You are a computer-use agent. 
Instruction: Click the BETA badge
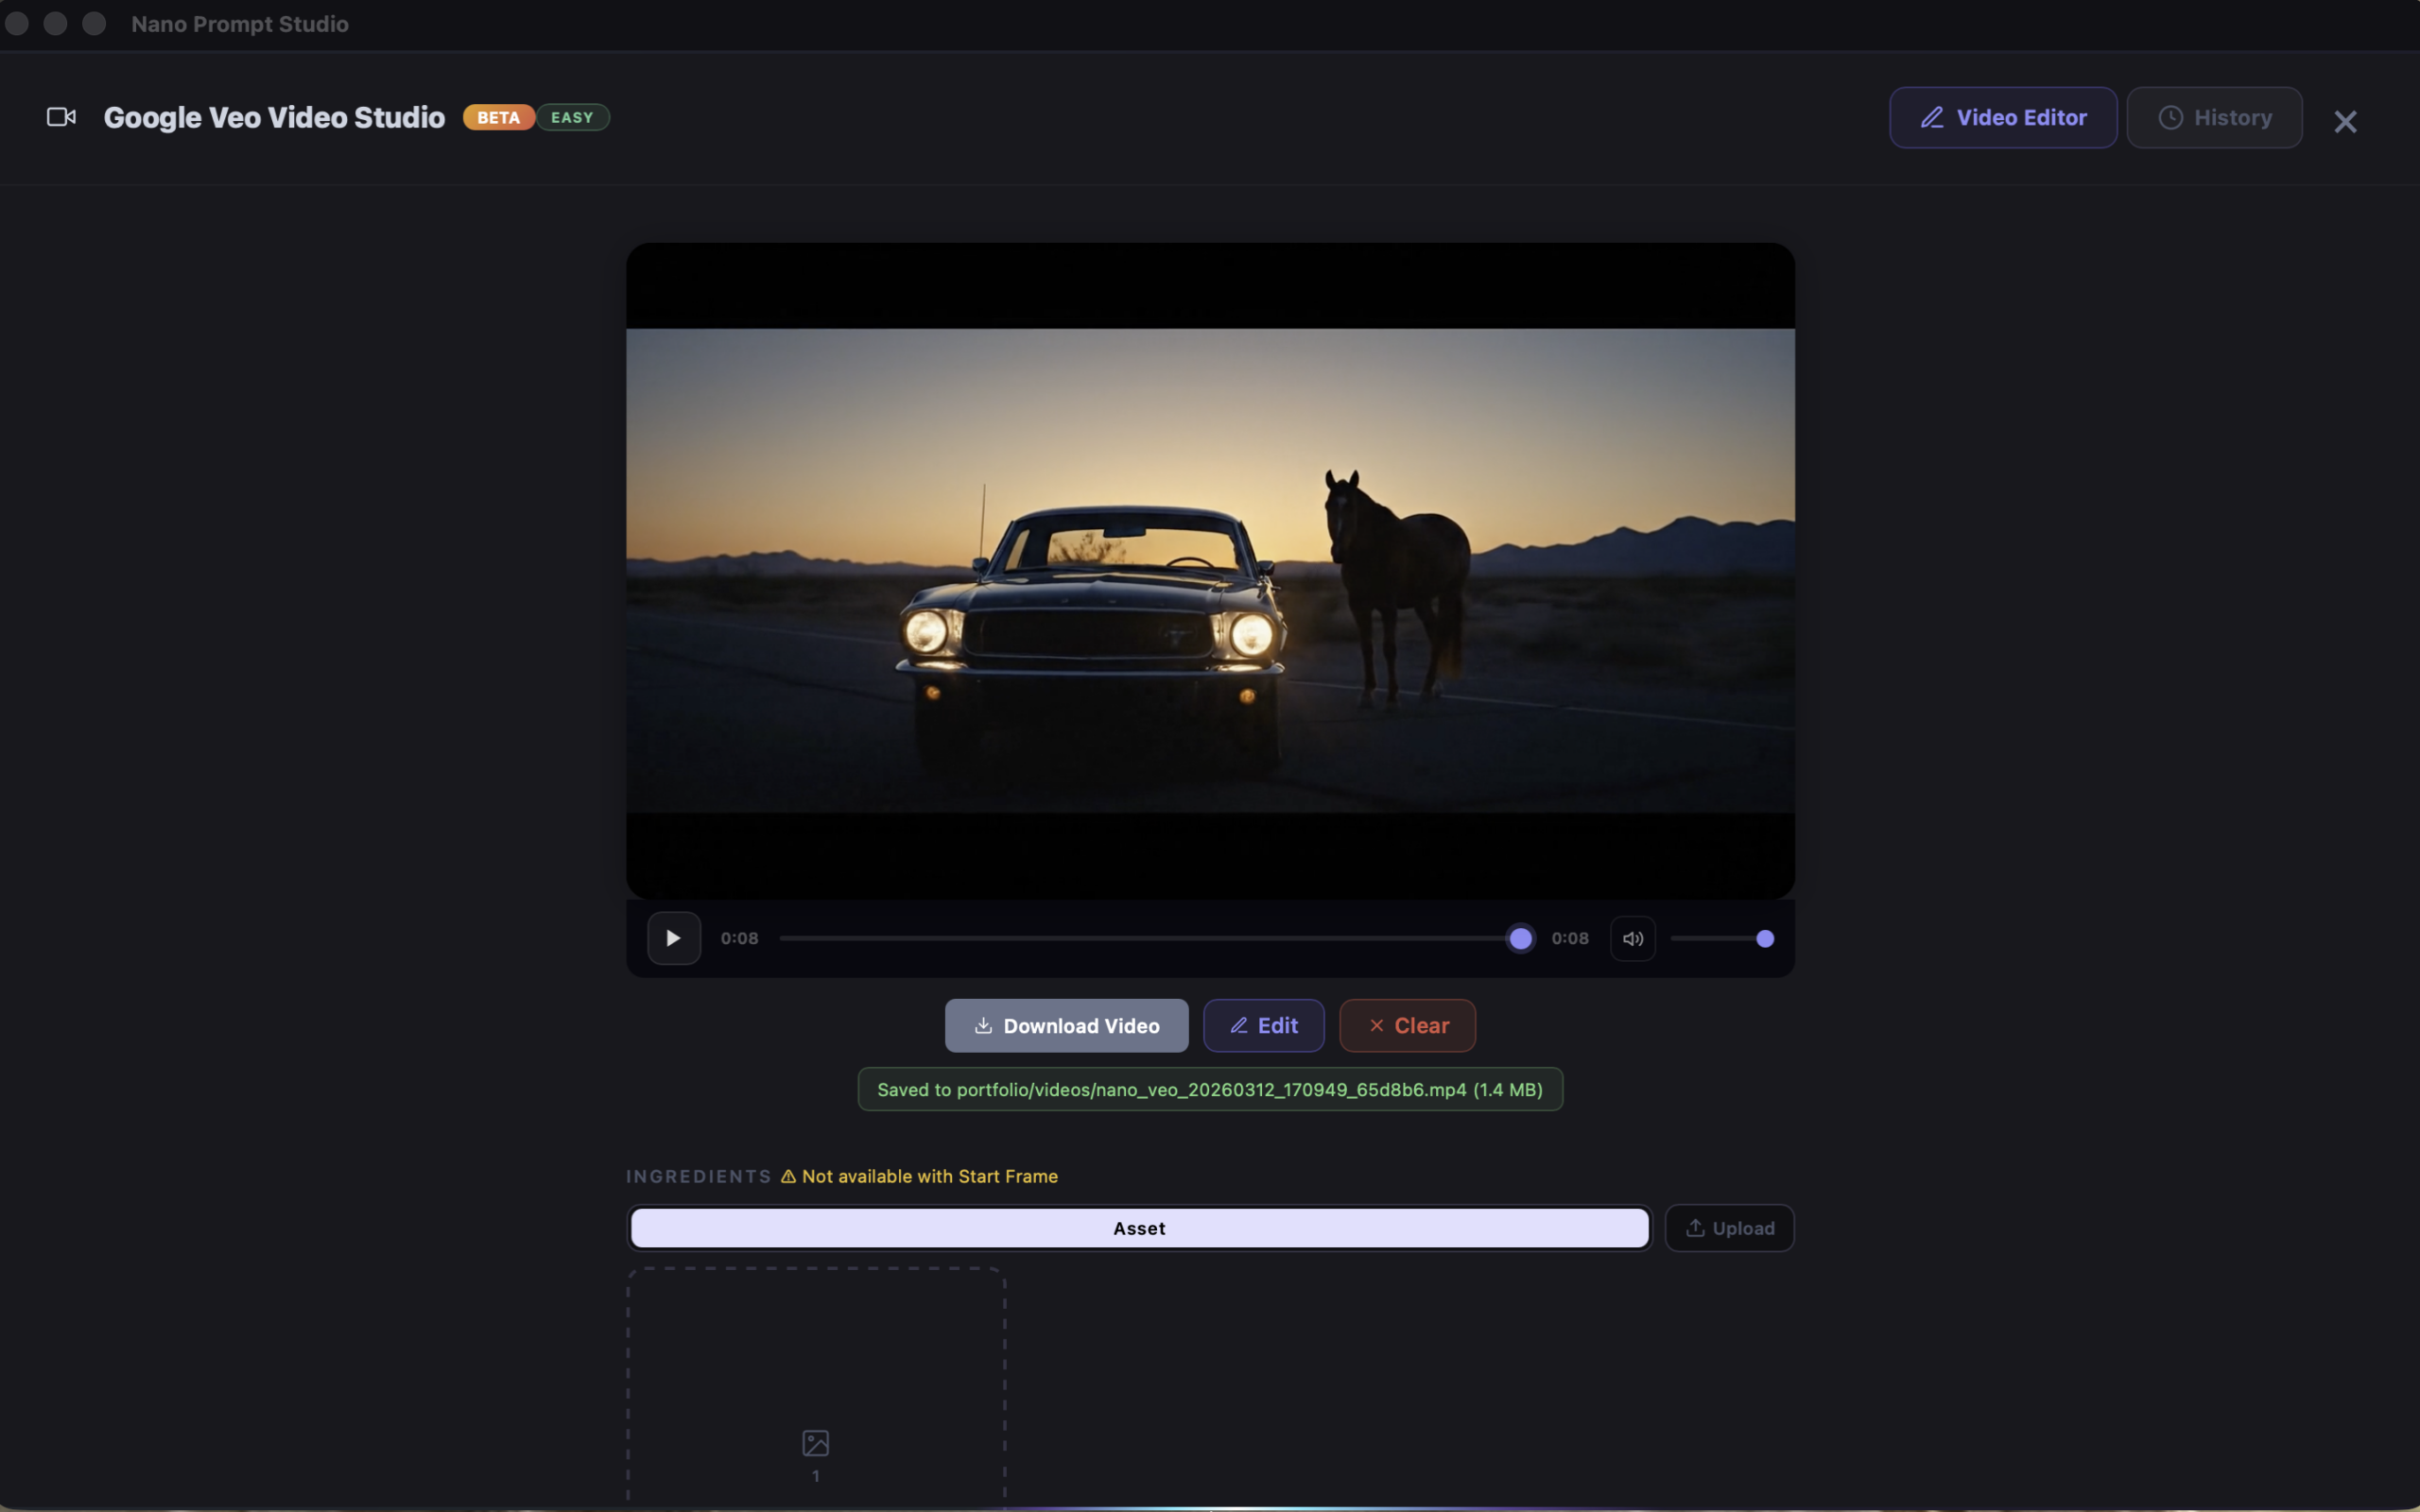(x=497, y=117)
